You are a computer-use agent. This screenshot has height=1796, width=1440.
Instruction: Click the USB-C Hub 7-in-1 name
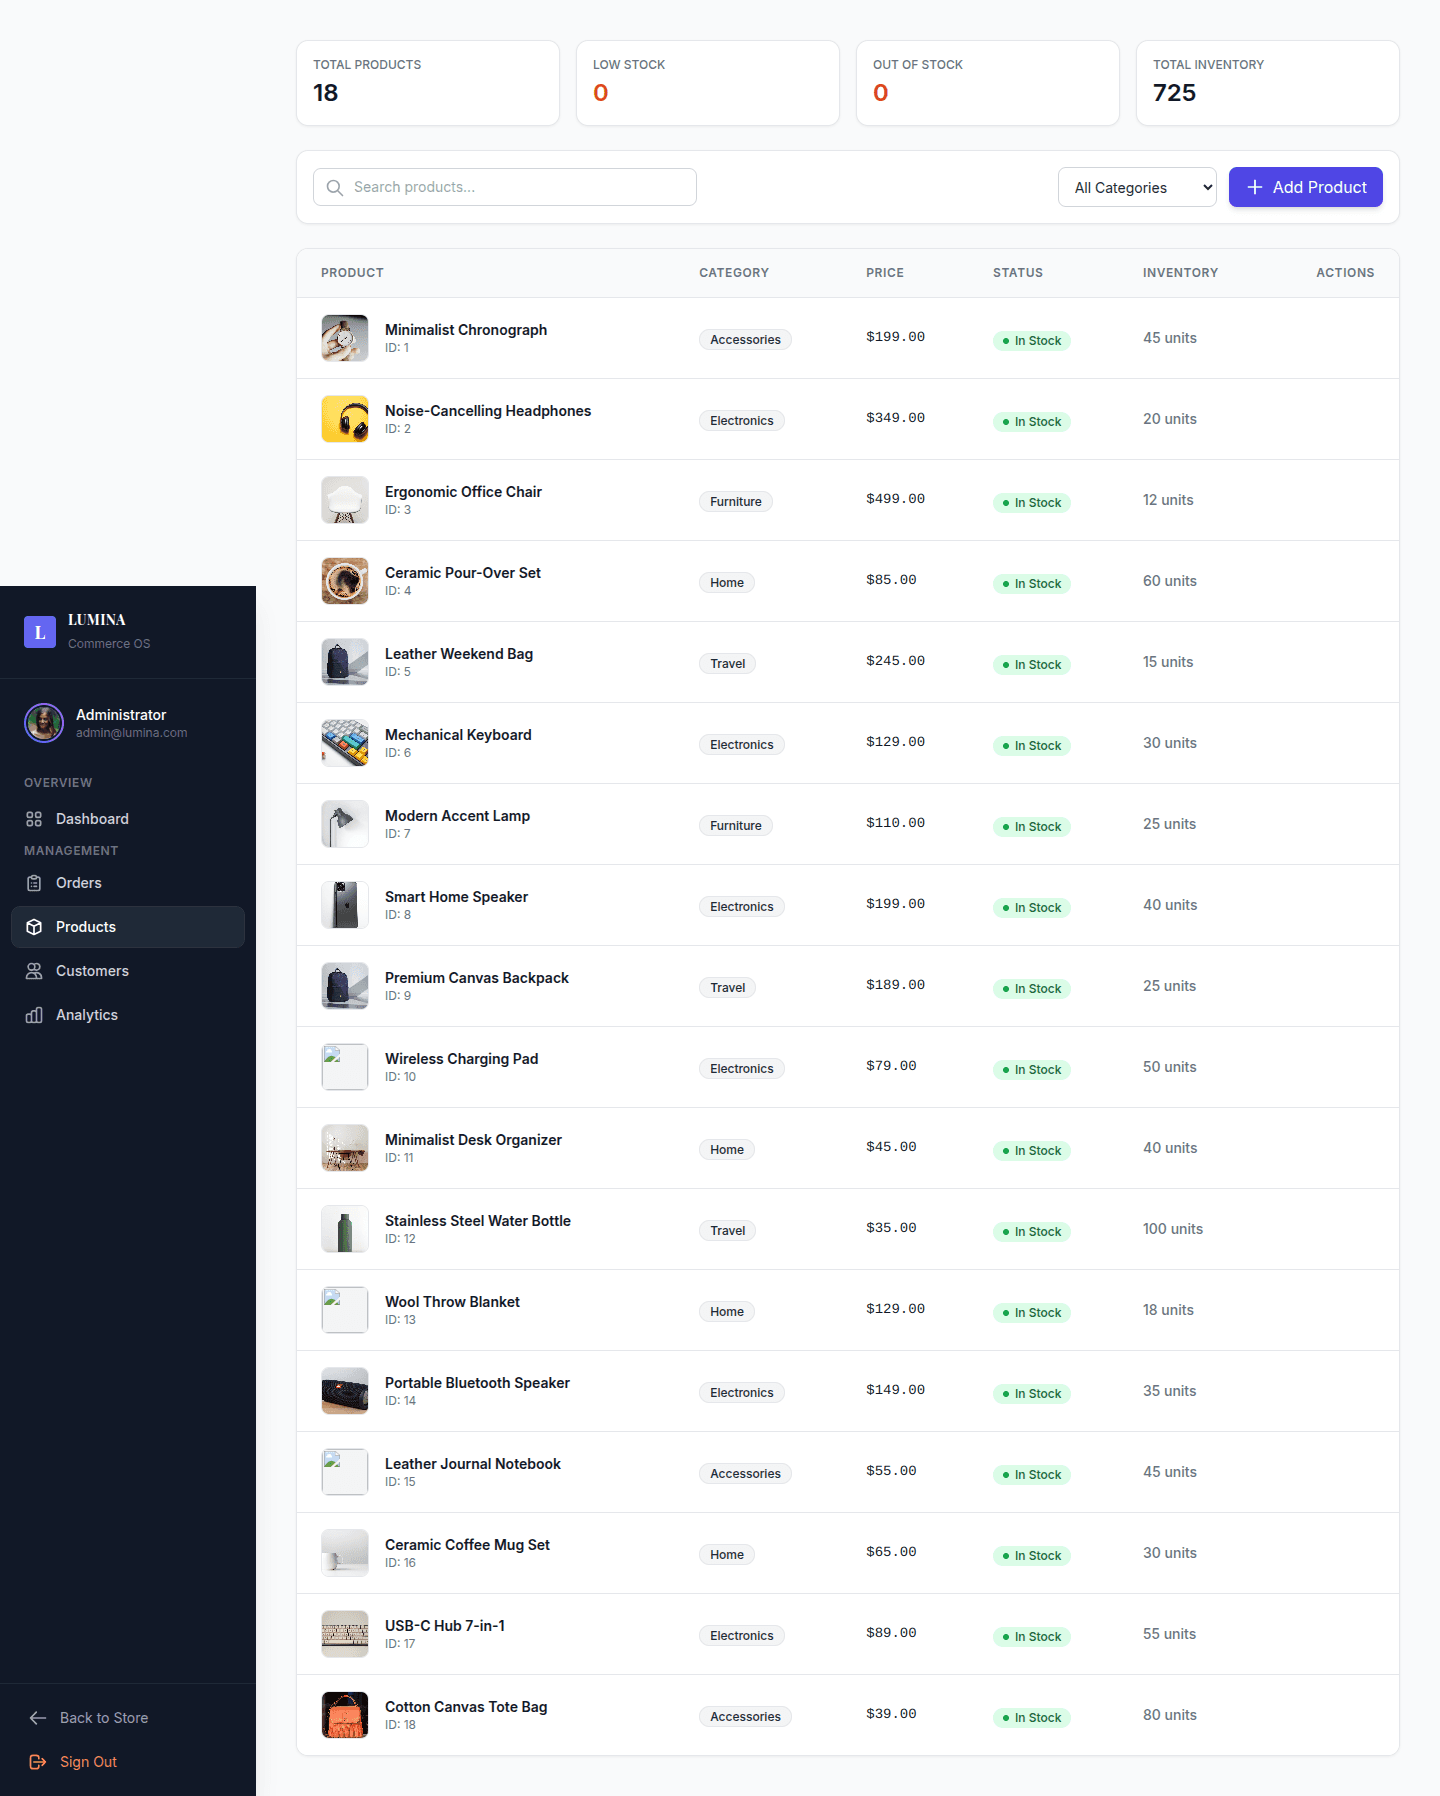coord(445,1626)
